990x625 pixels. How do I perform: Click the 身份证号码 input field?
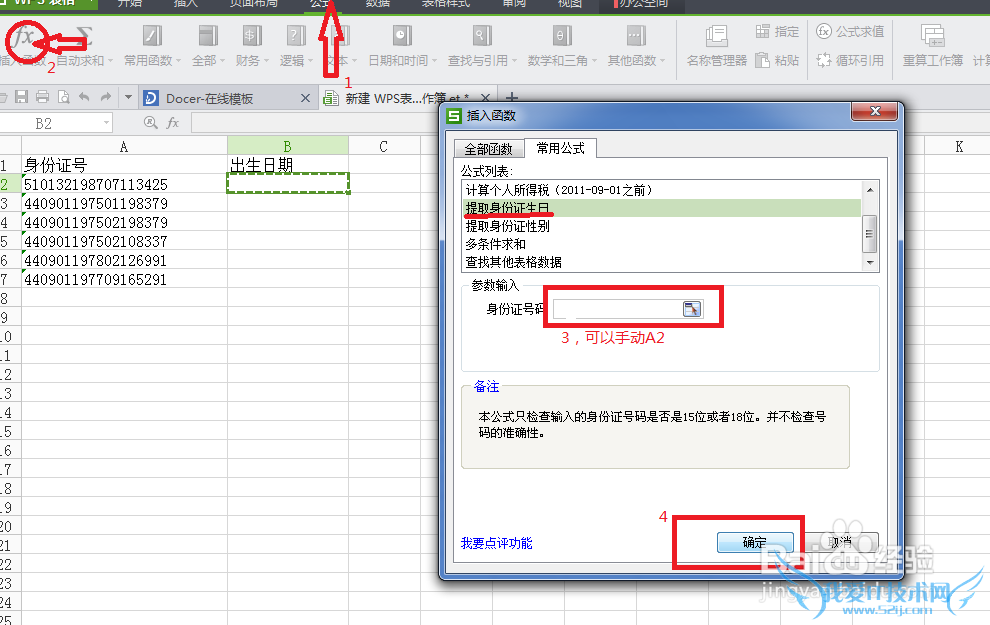click(x=619, y=309)
